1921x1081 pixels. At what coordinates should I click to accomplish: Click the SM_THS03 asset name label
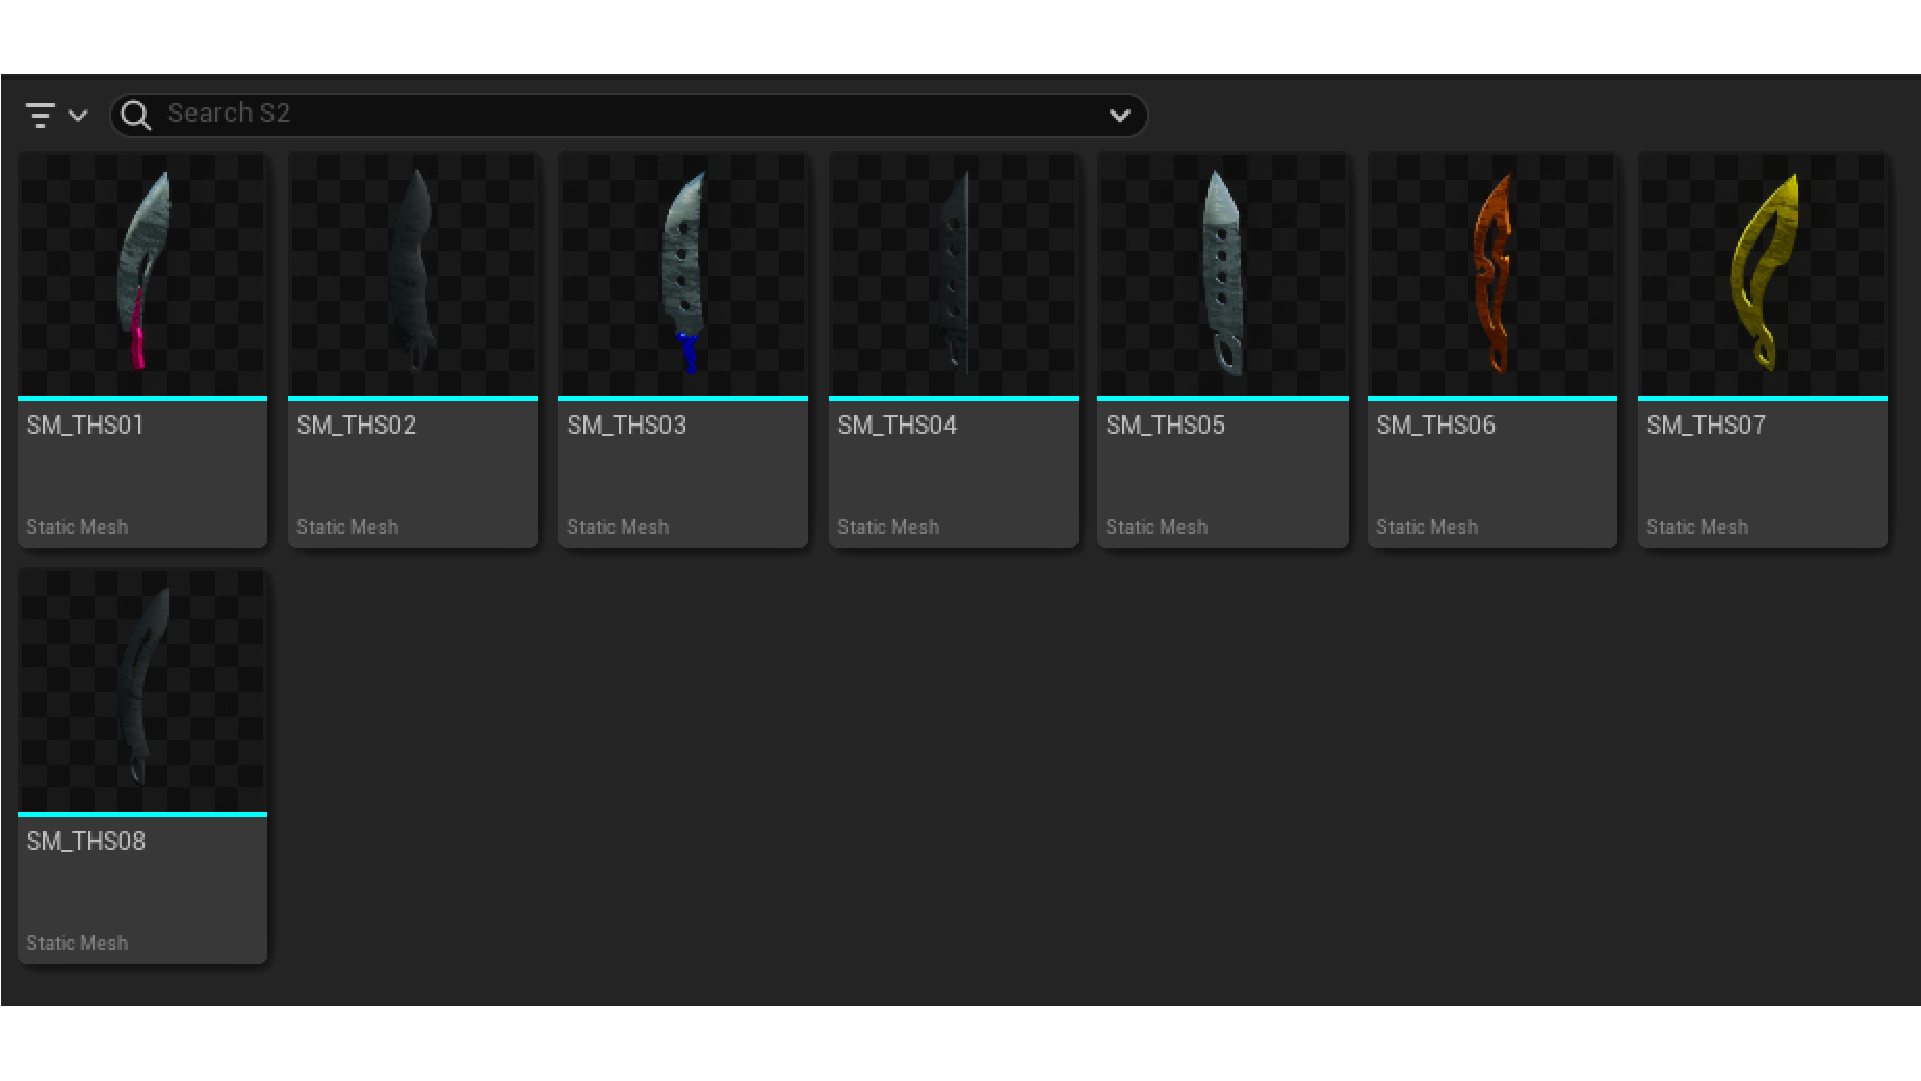tap(627, 426)
